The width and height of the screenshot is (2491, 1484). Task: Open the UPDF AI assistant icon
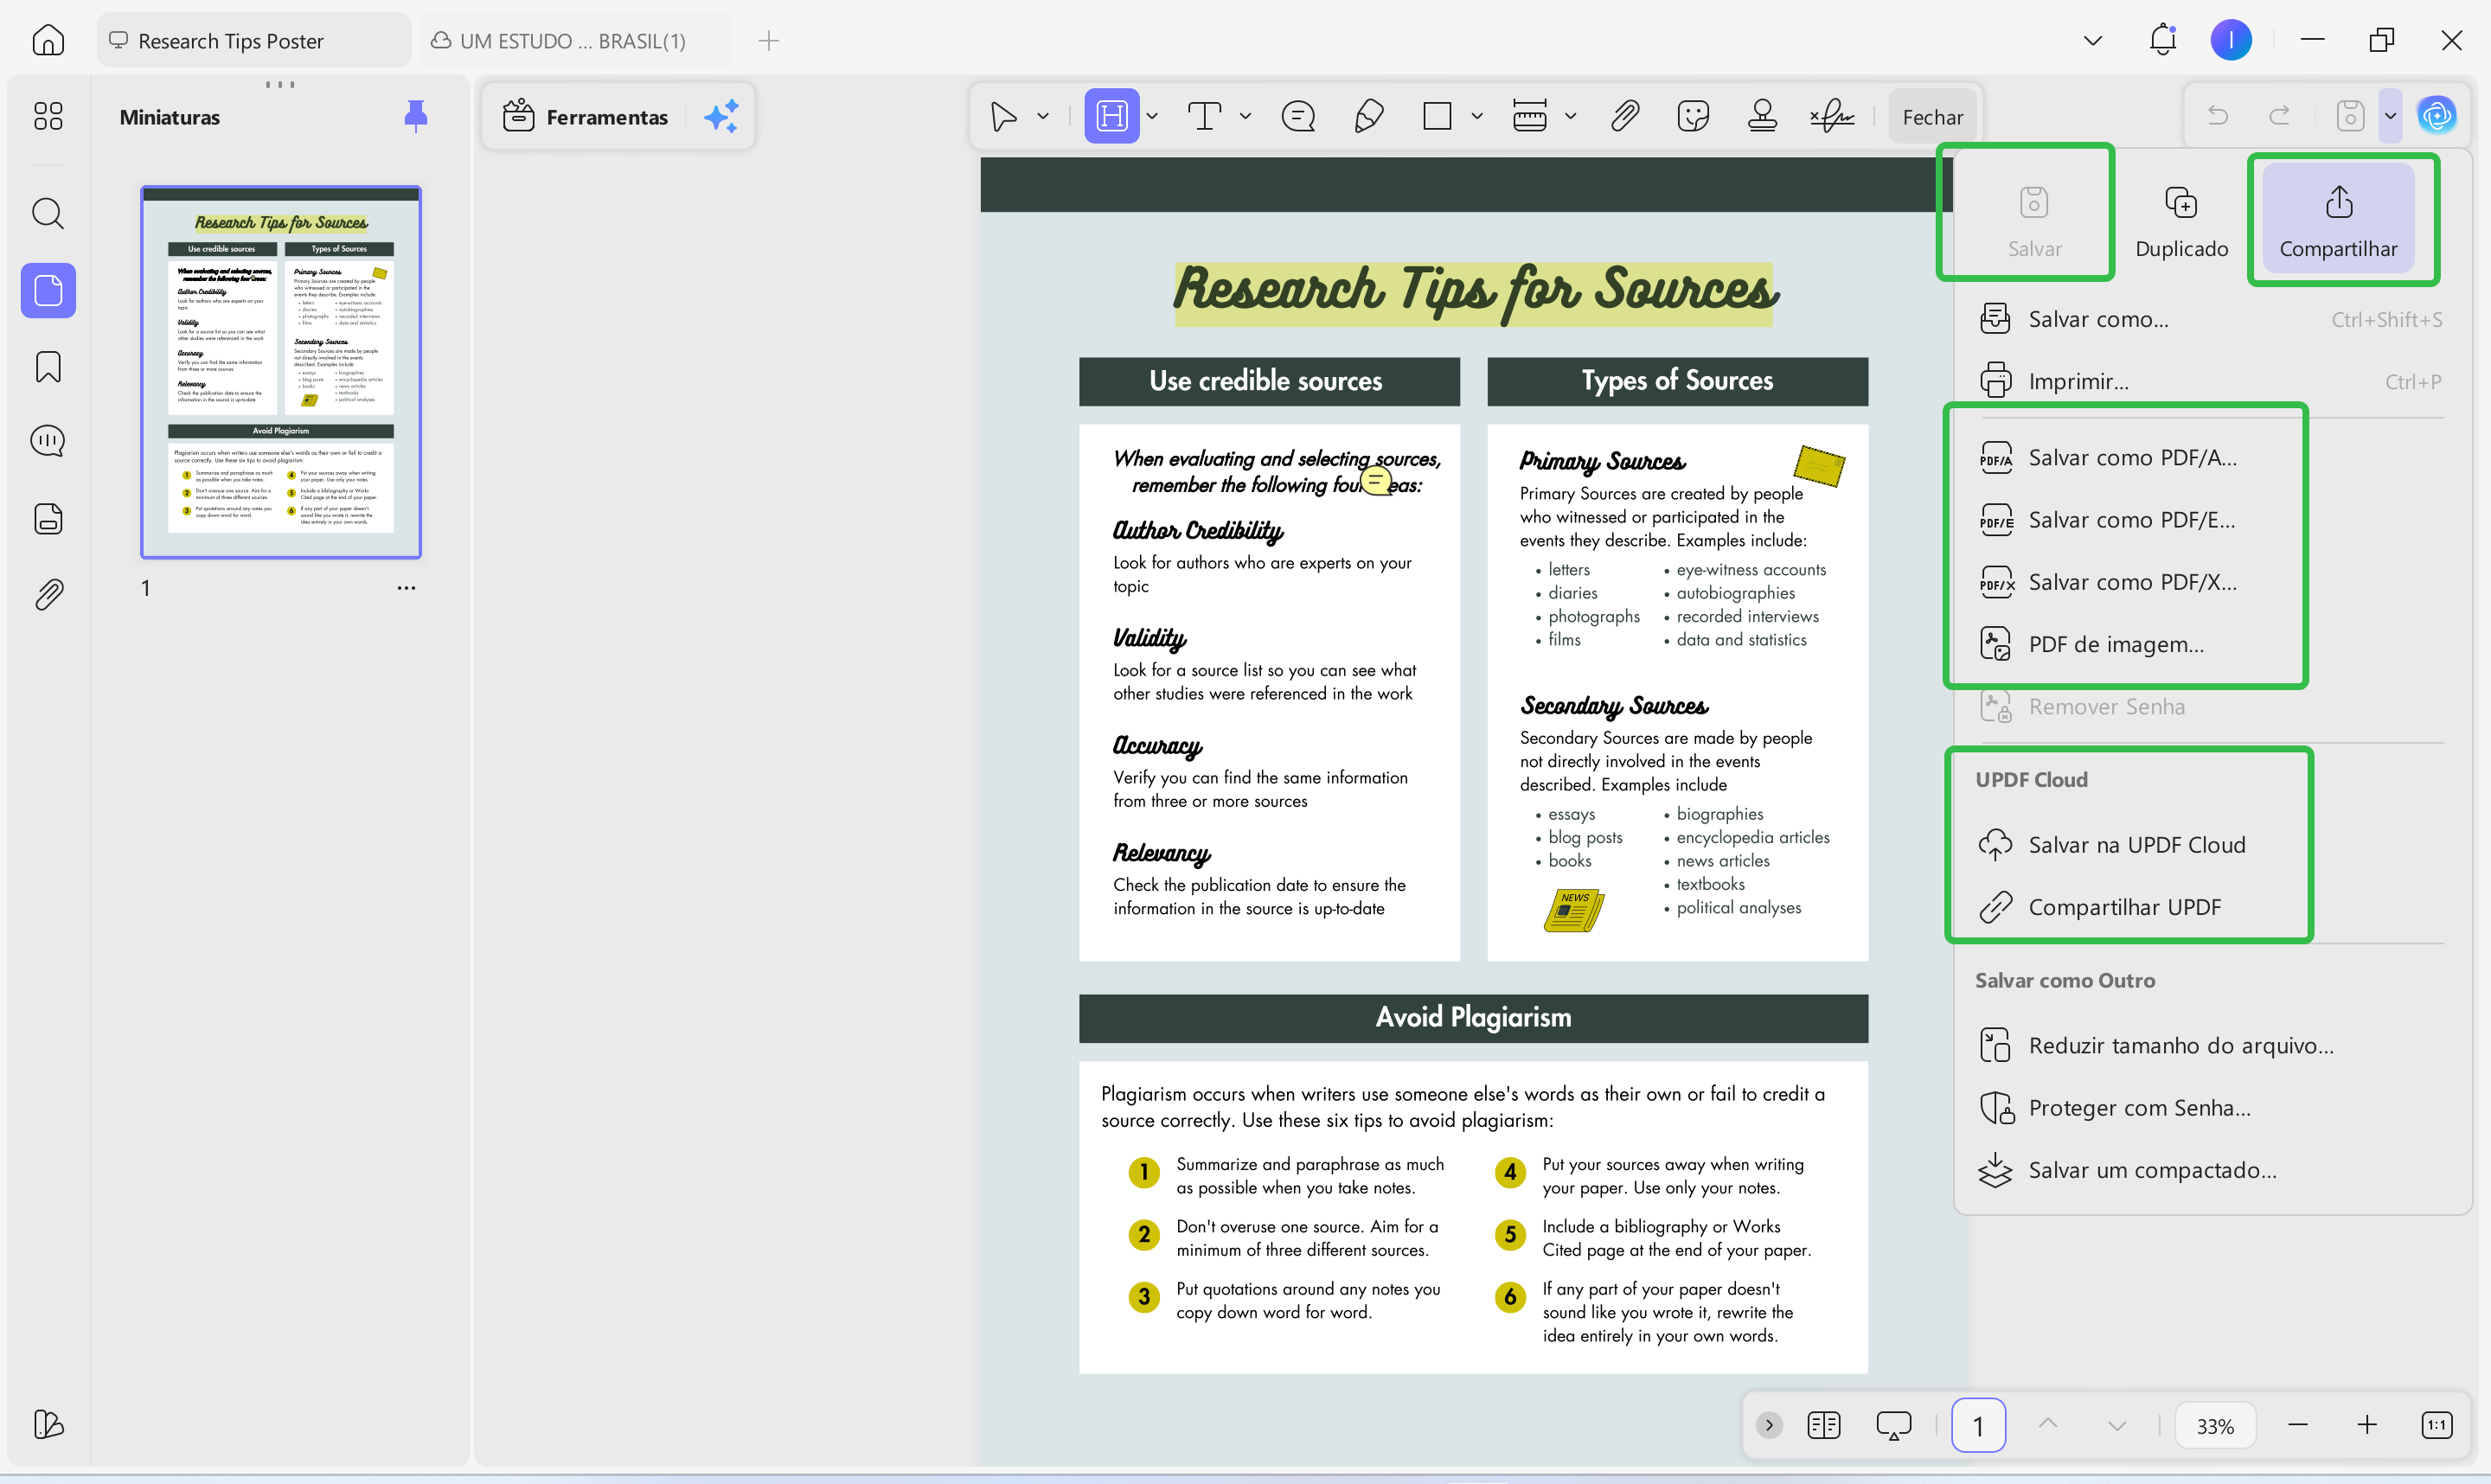[2436, 116]
